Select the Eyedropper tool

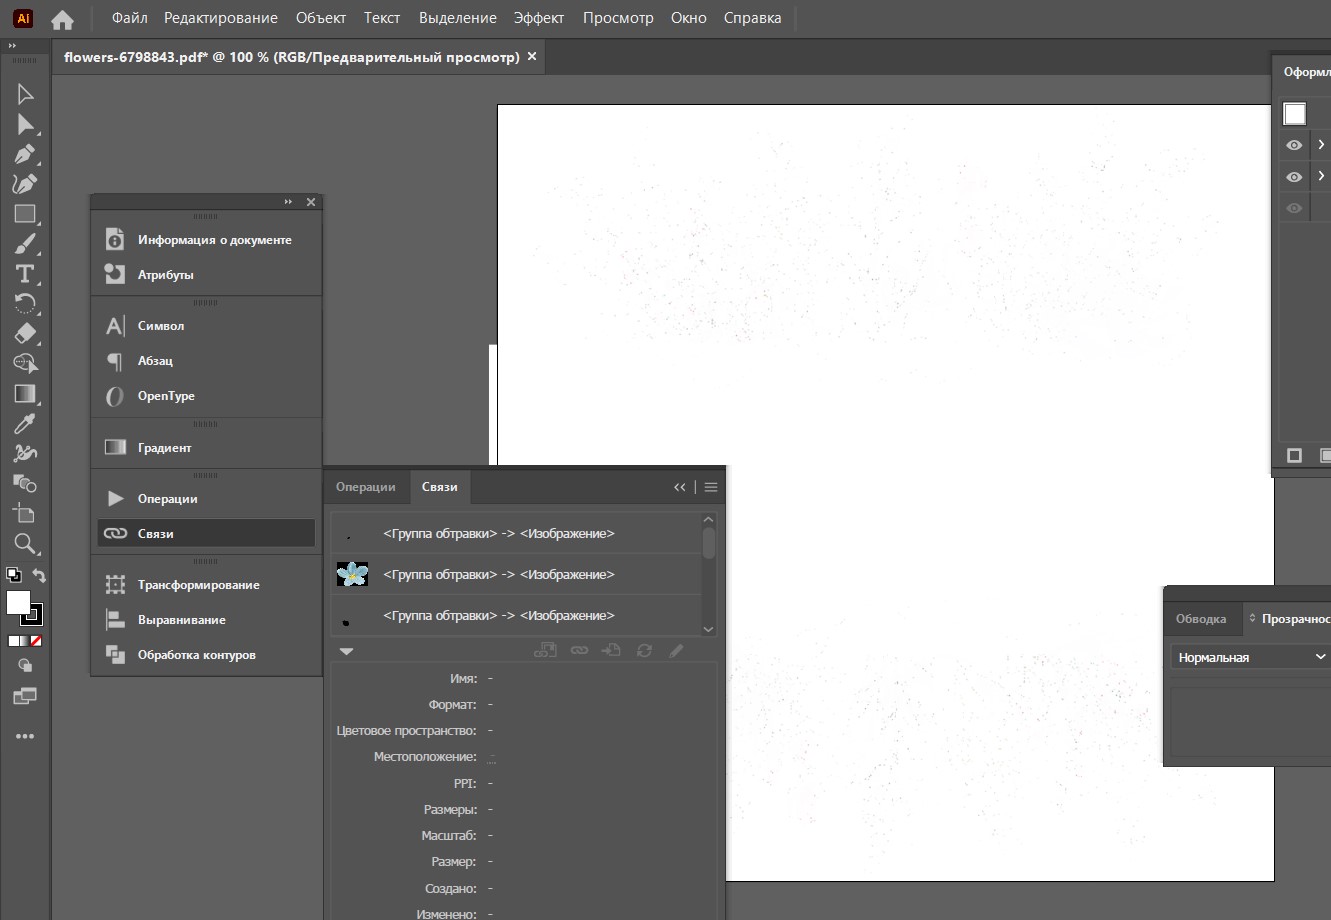[x=25, y=424]
